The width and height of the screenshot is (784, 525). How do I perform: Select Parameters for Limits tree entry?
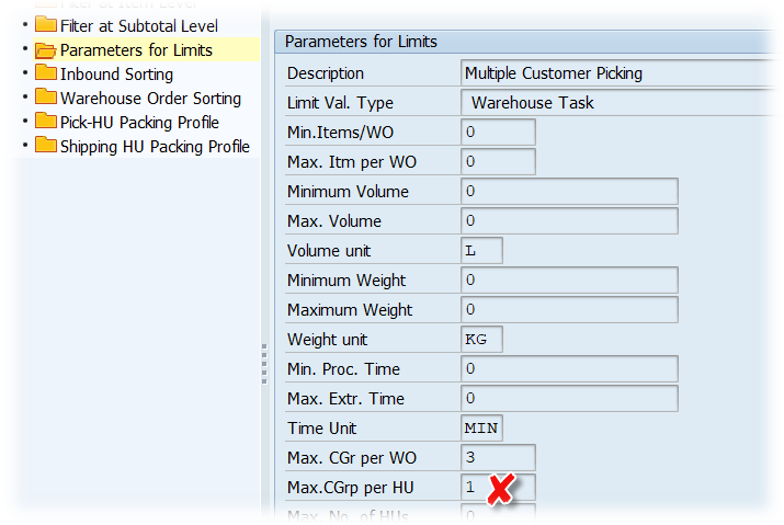click(x=136, y=50)
